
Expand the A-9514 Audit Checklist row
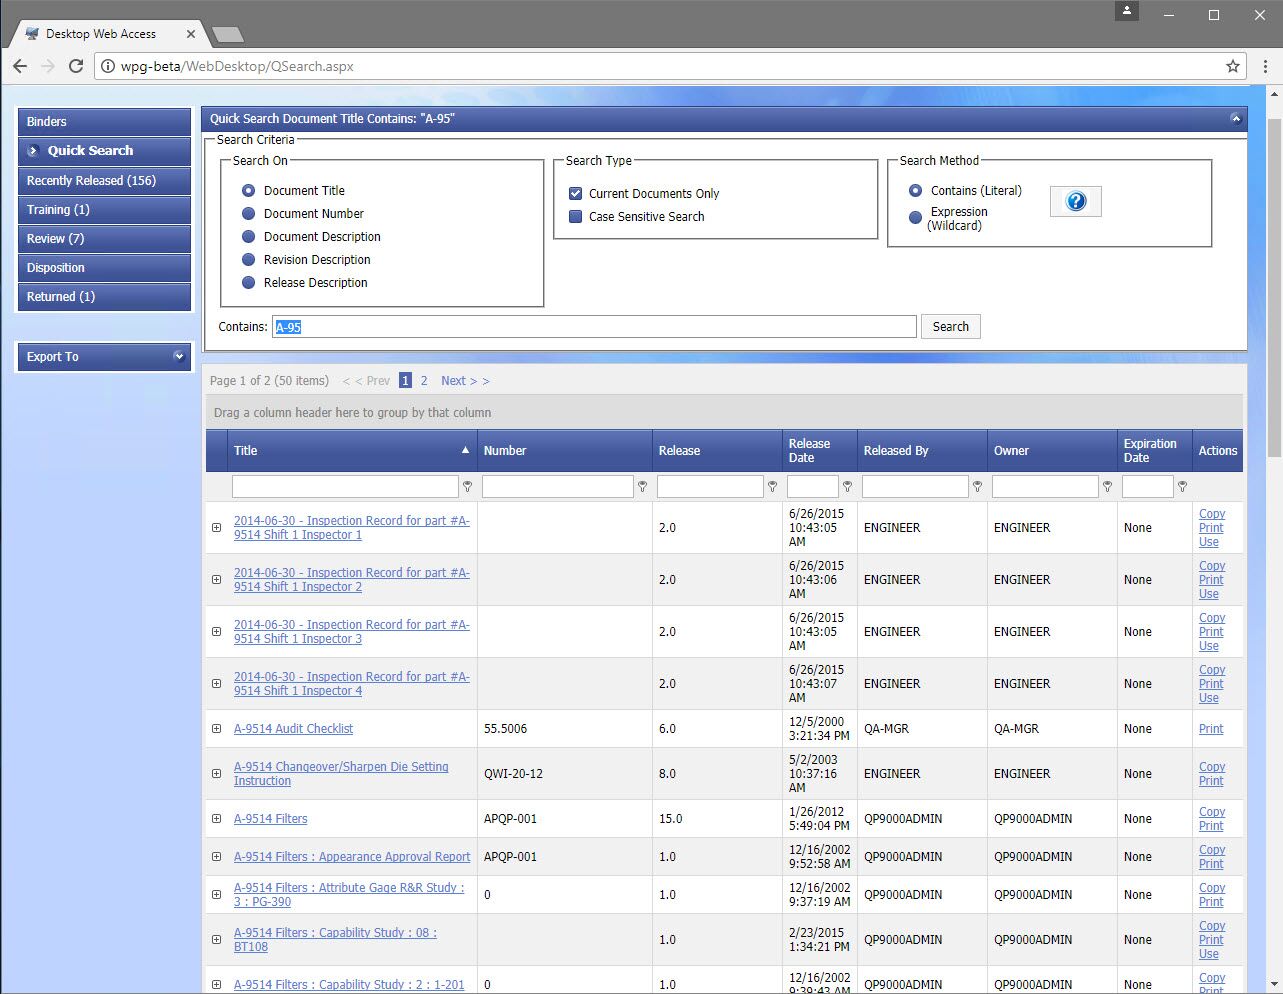pos(216,729)
